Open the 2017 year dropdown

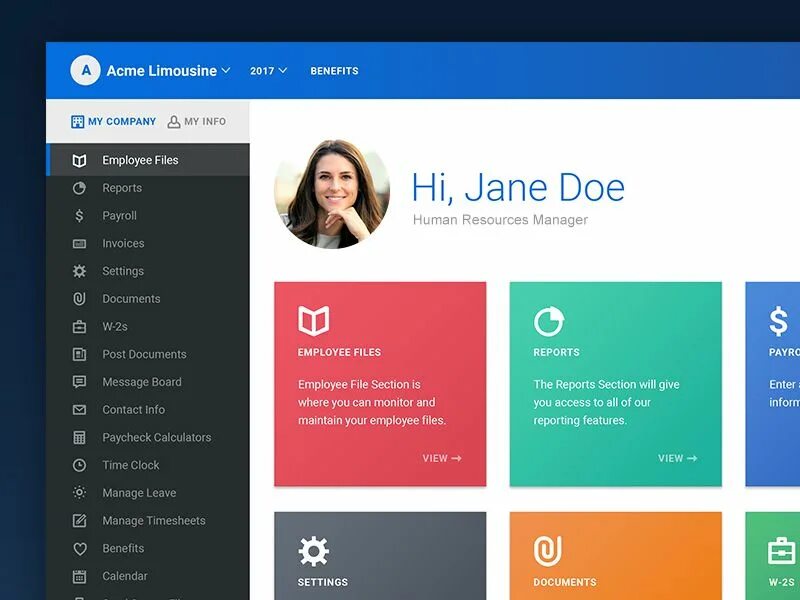tap(268, 71)
